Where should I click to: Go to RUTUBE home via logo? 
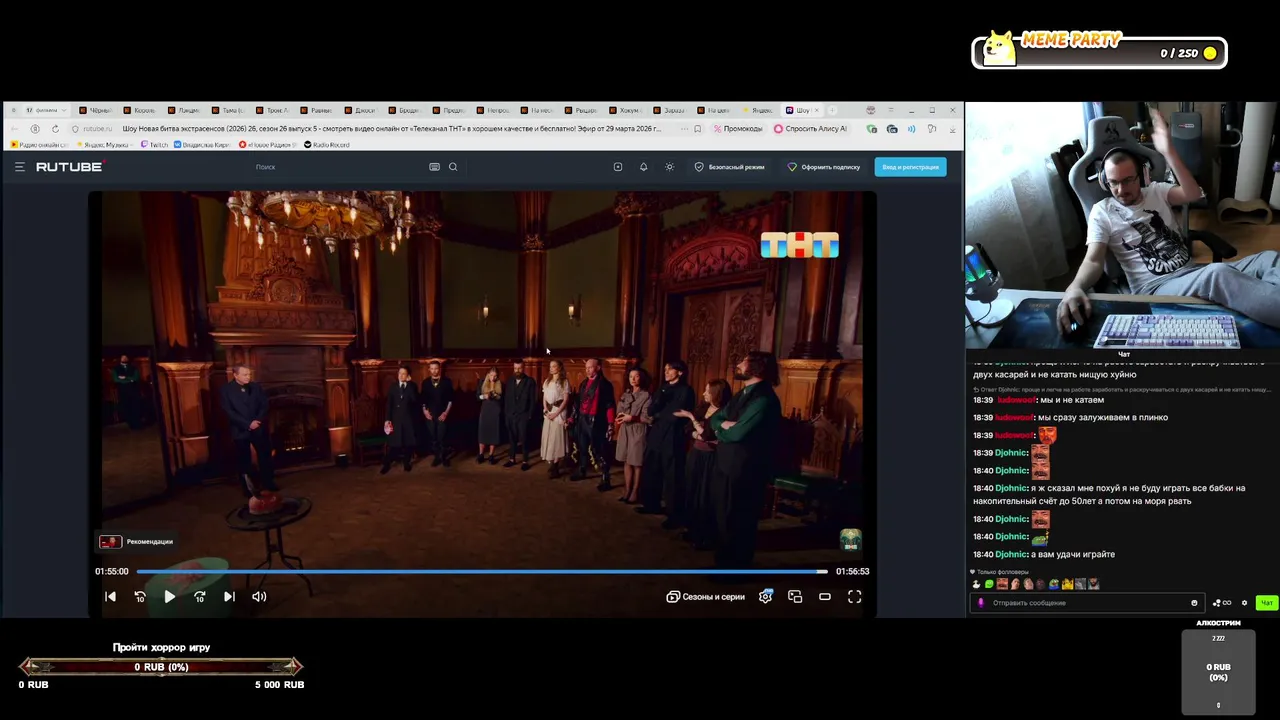coord(70,167)
